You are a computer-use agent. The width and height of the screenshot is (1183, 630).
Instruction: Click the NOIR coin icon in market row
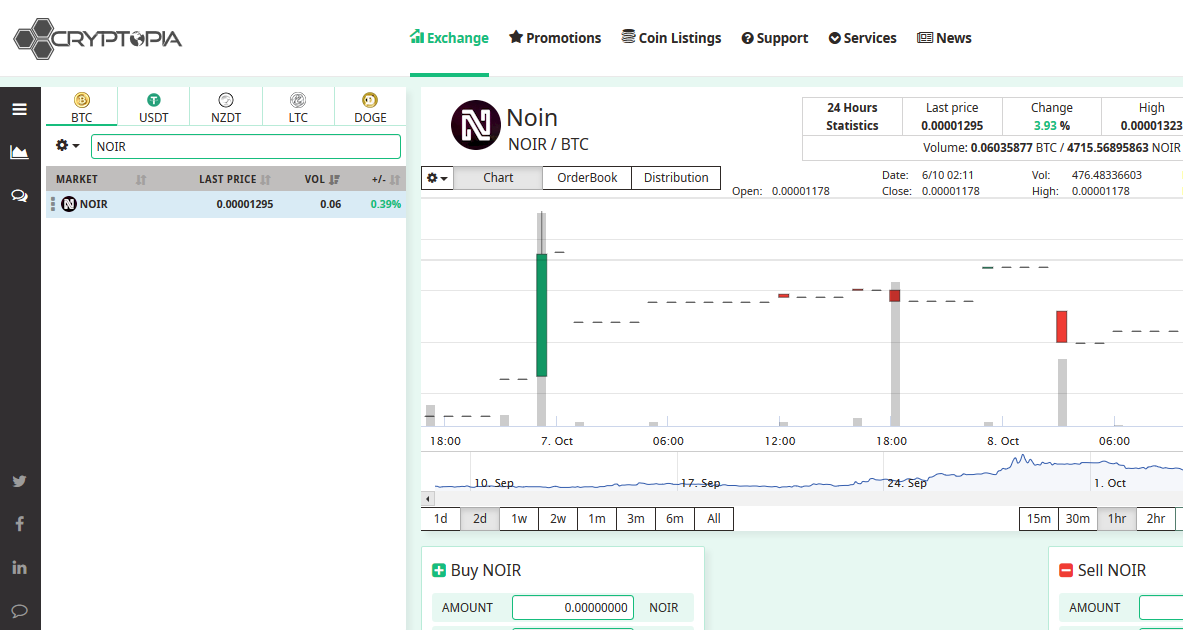click(69, 204)
